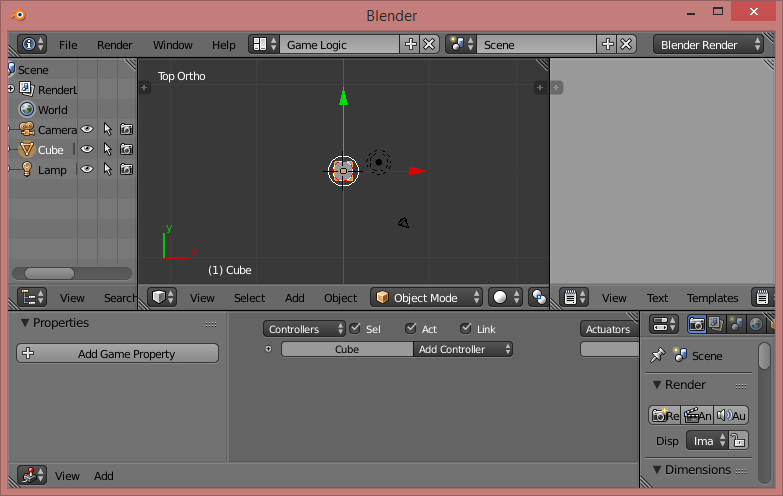Expand the RenderLayers tree item

click(x=10, y=89)
